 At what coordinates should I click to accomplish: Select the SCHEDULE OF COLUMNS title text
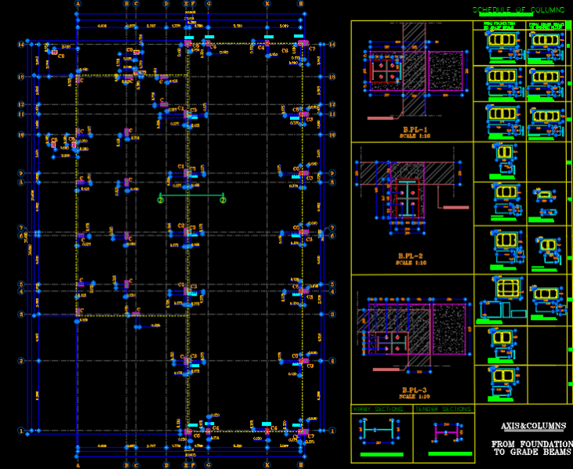[x=518, y=10]
